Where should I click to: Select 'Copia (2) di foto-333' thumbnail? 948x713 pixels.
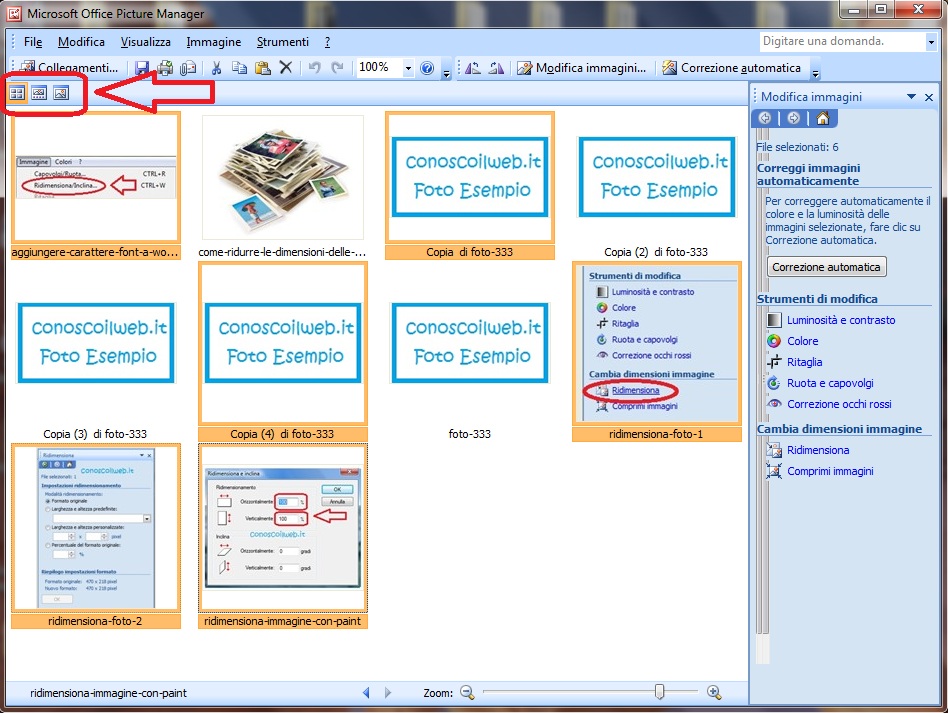pos(657,186)
